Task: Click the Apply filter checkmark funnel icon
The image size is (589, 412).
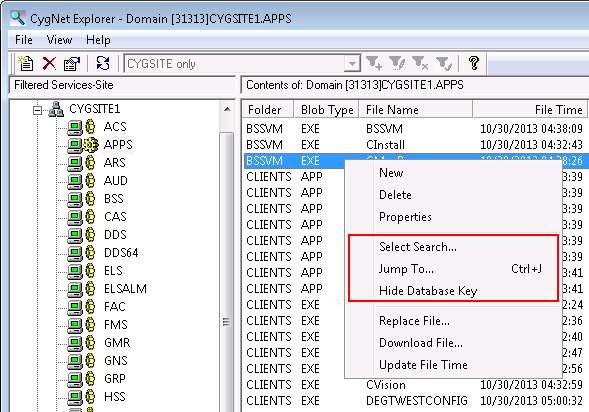Action: tap(444, 63)
